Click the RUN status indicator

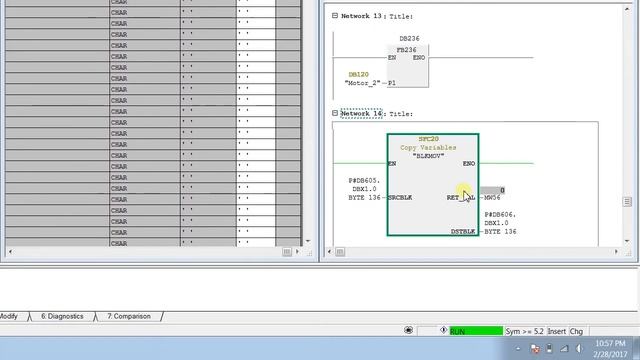pos(476,331)
